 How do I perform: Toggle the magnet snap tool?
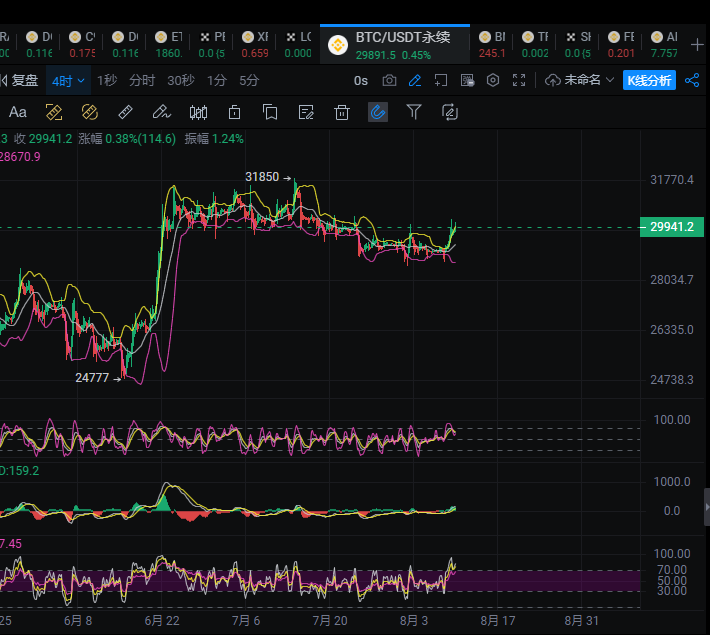(378, 112)
